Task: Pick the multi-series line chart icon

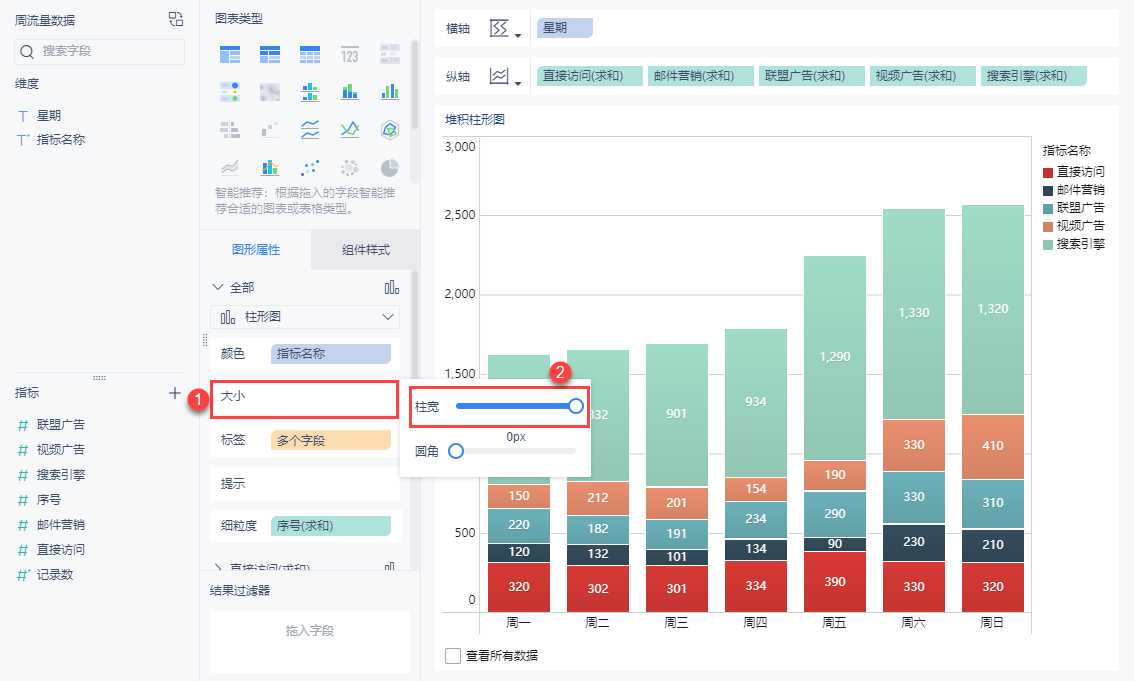Action: pyautogui.click(x=350, y=129)
